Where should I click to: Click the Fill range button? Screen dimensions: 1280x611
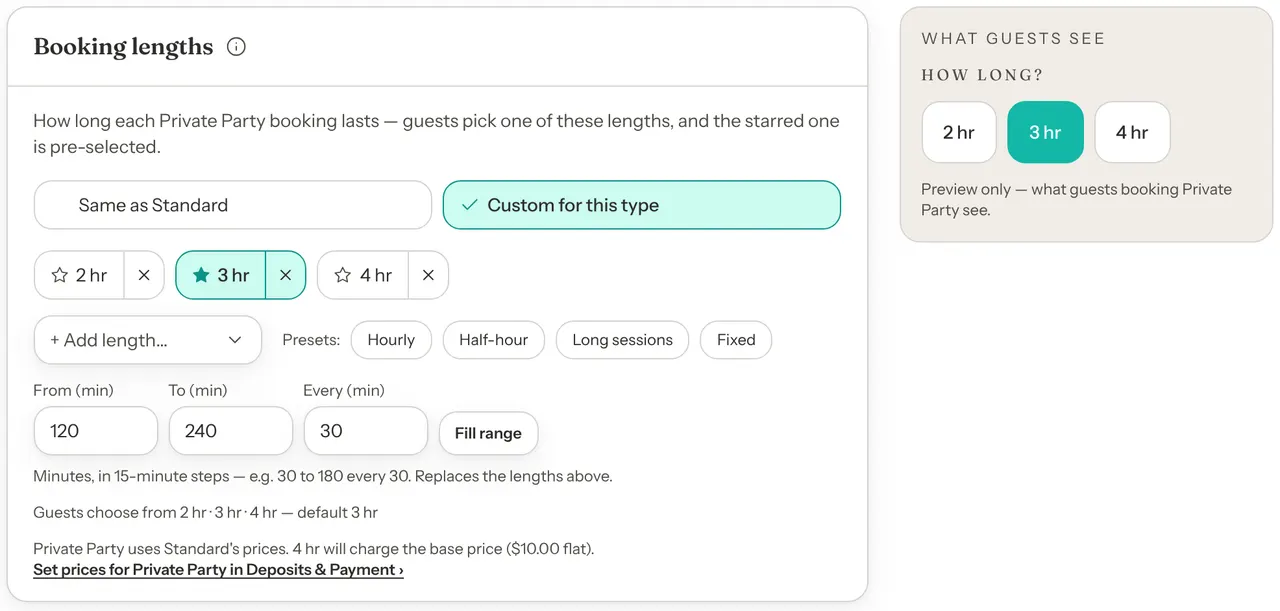488,433
